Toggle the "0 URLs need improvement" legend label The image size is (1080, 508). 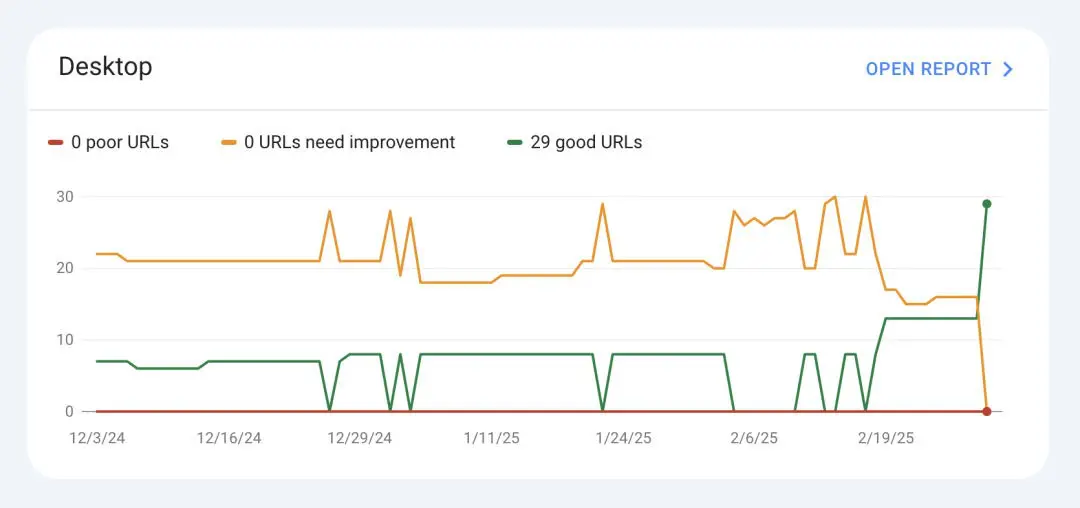pyautogui.click(x=349, y=143)
